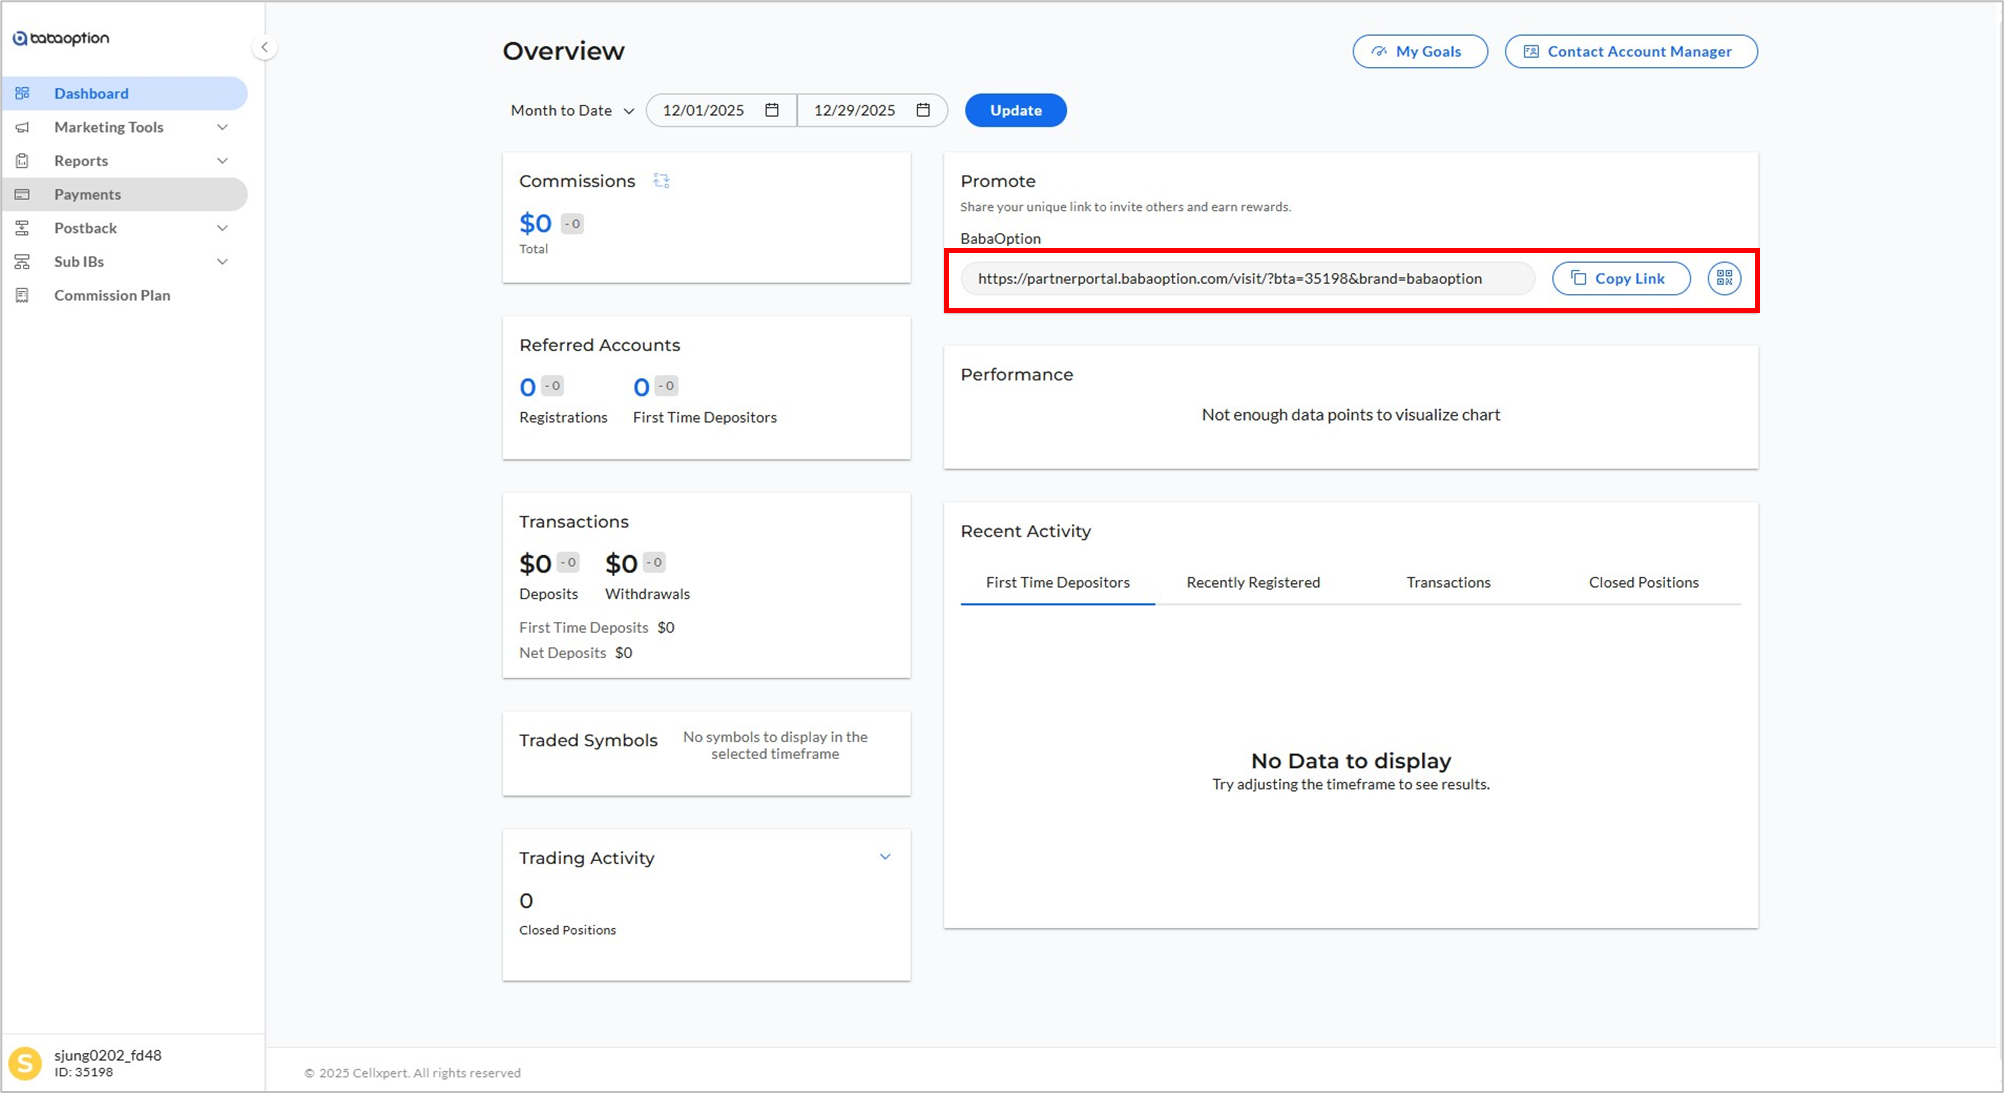Open the Month to Date dropdown
2004x1093 pixels.
pos(572,110)
